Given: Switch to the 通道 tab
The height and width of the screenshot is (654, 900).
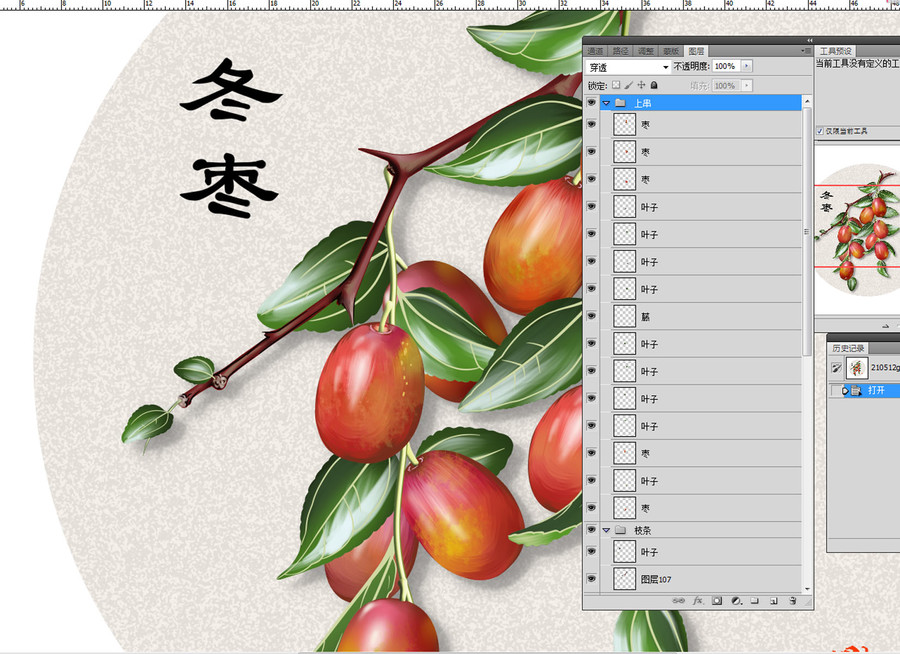Looking at the screenshot, I should (596, 51).
